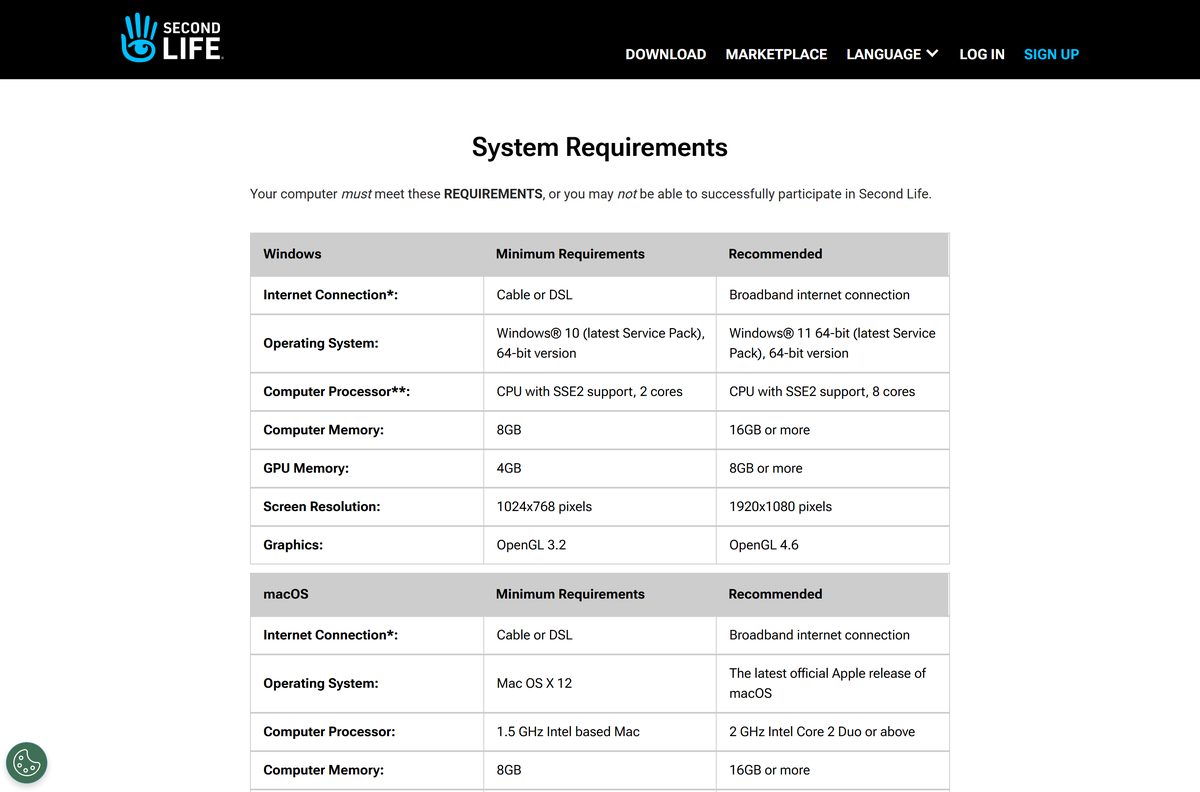Click macOS Computer Memory label cell
This screenshot has width=1200, height=792.
click(367, 770)
